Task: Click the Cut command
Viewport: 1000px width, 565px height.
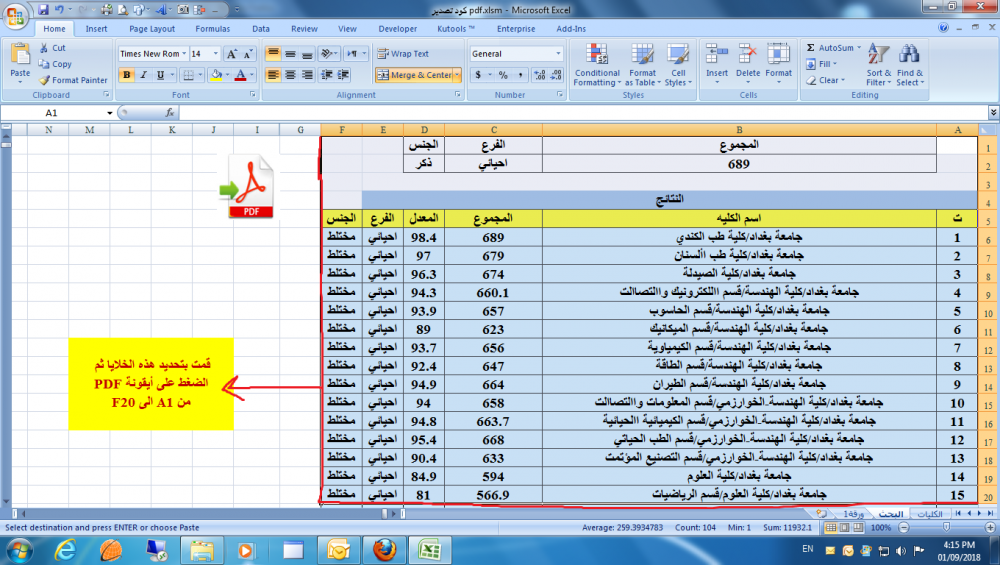Action: [x=52, y=48]
